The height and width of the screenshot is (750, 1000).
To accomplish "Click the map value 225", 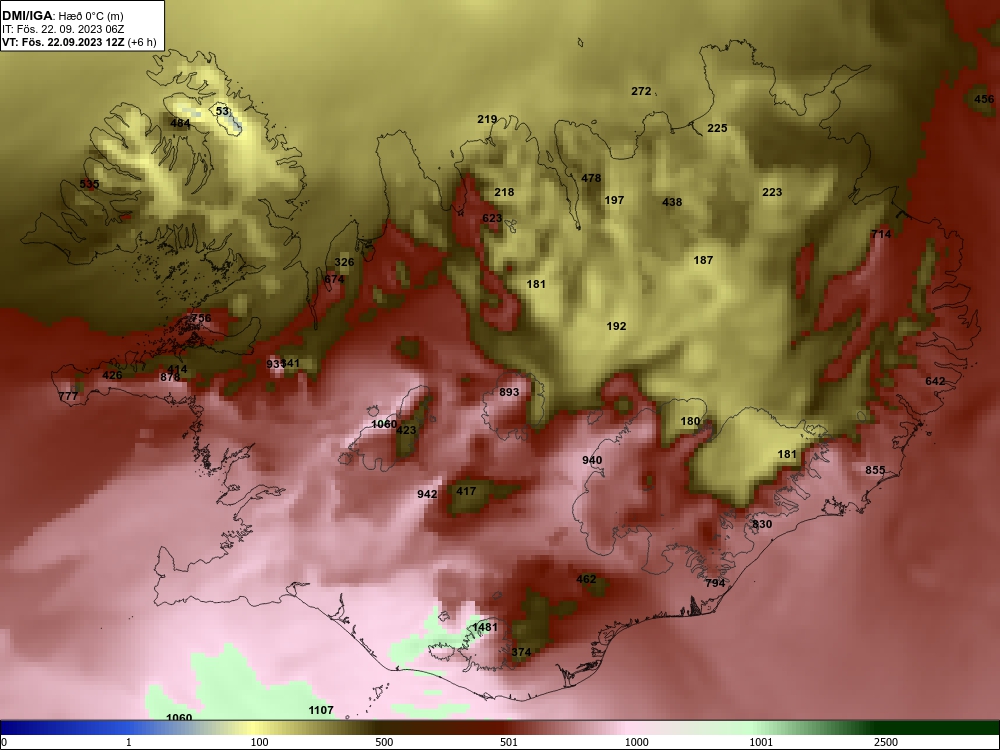I will pyautogui.click(x=717, y=128).
